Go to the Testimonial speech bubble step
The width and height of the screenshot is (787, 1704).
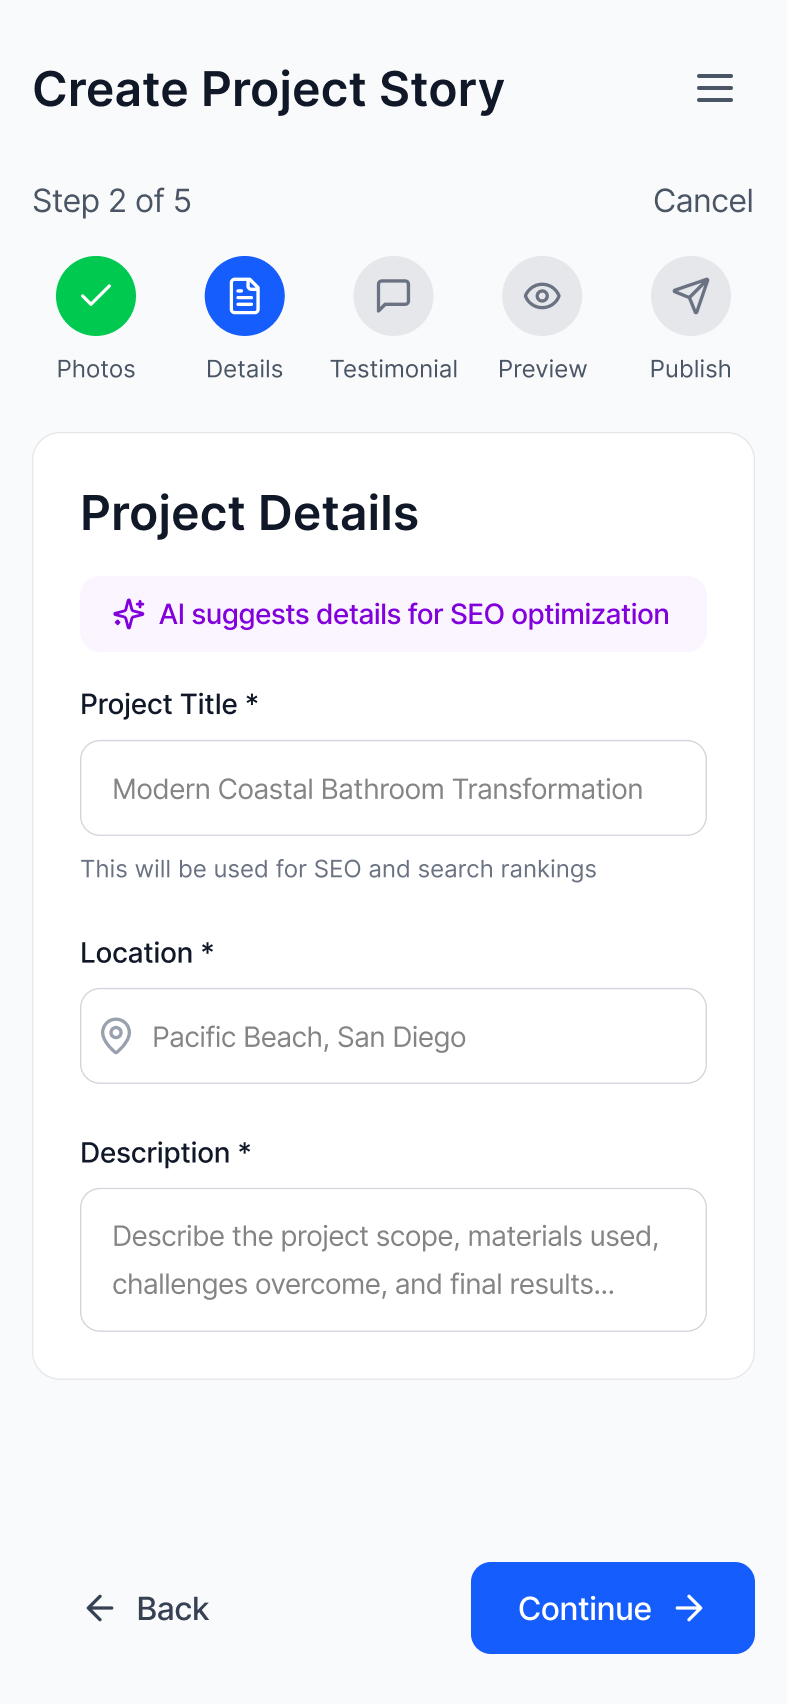click(x=393, y=296)
